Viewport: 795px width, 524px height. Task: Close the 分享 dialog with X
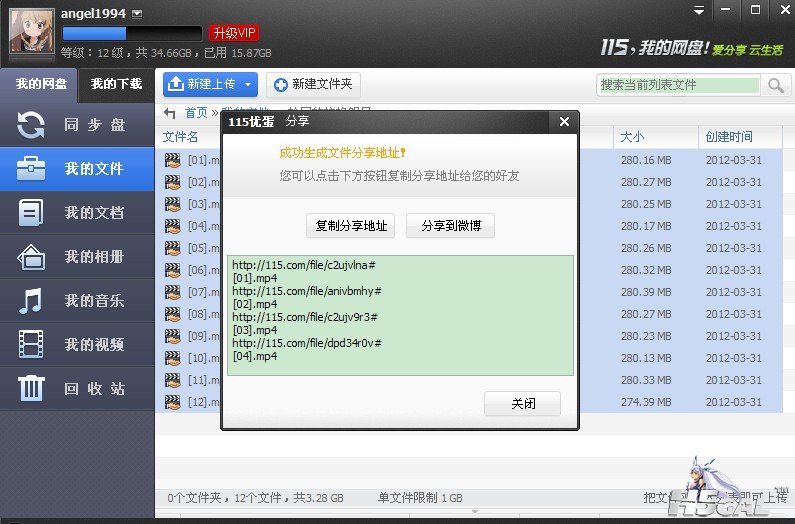(564, 122)
